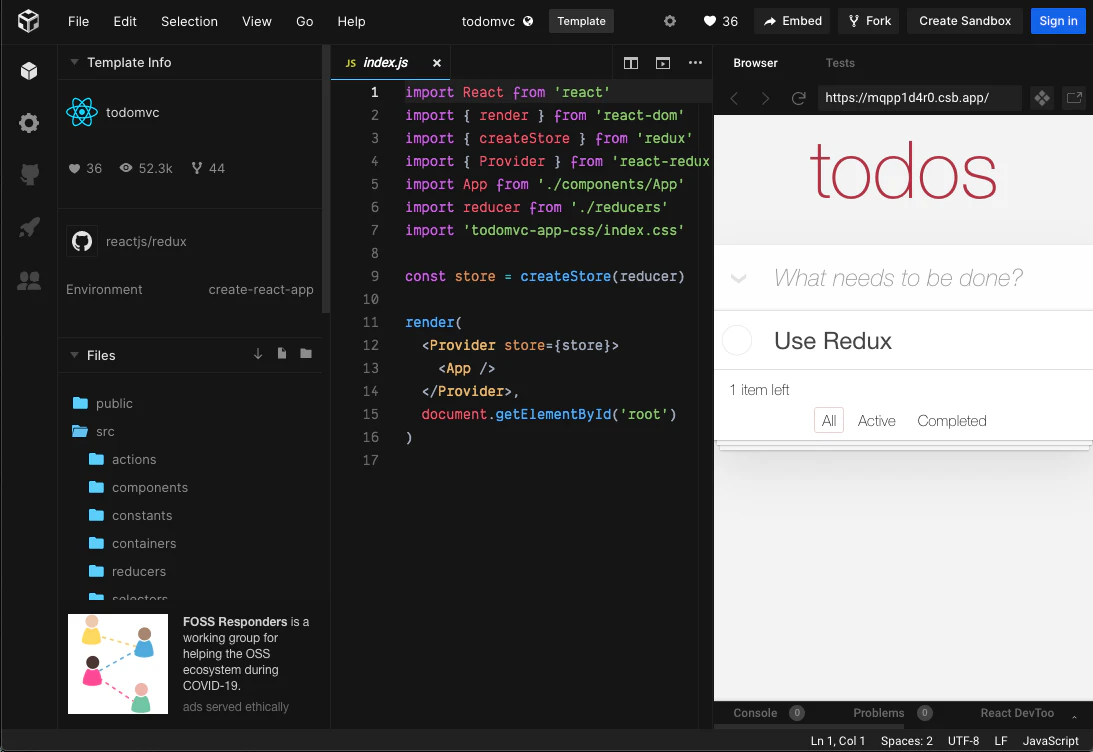This screenshot has width=1093, height=752.
Task: Create a new folder with folder icon
Action: [305, 353]
